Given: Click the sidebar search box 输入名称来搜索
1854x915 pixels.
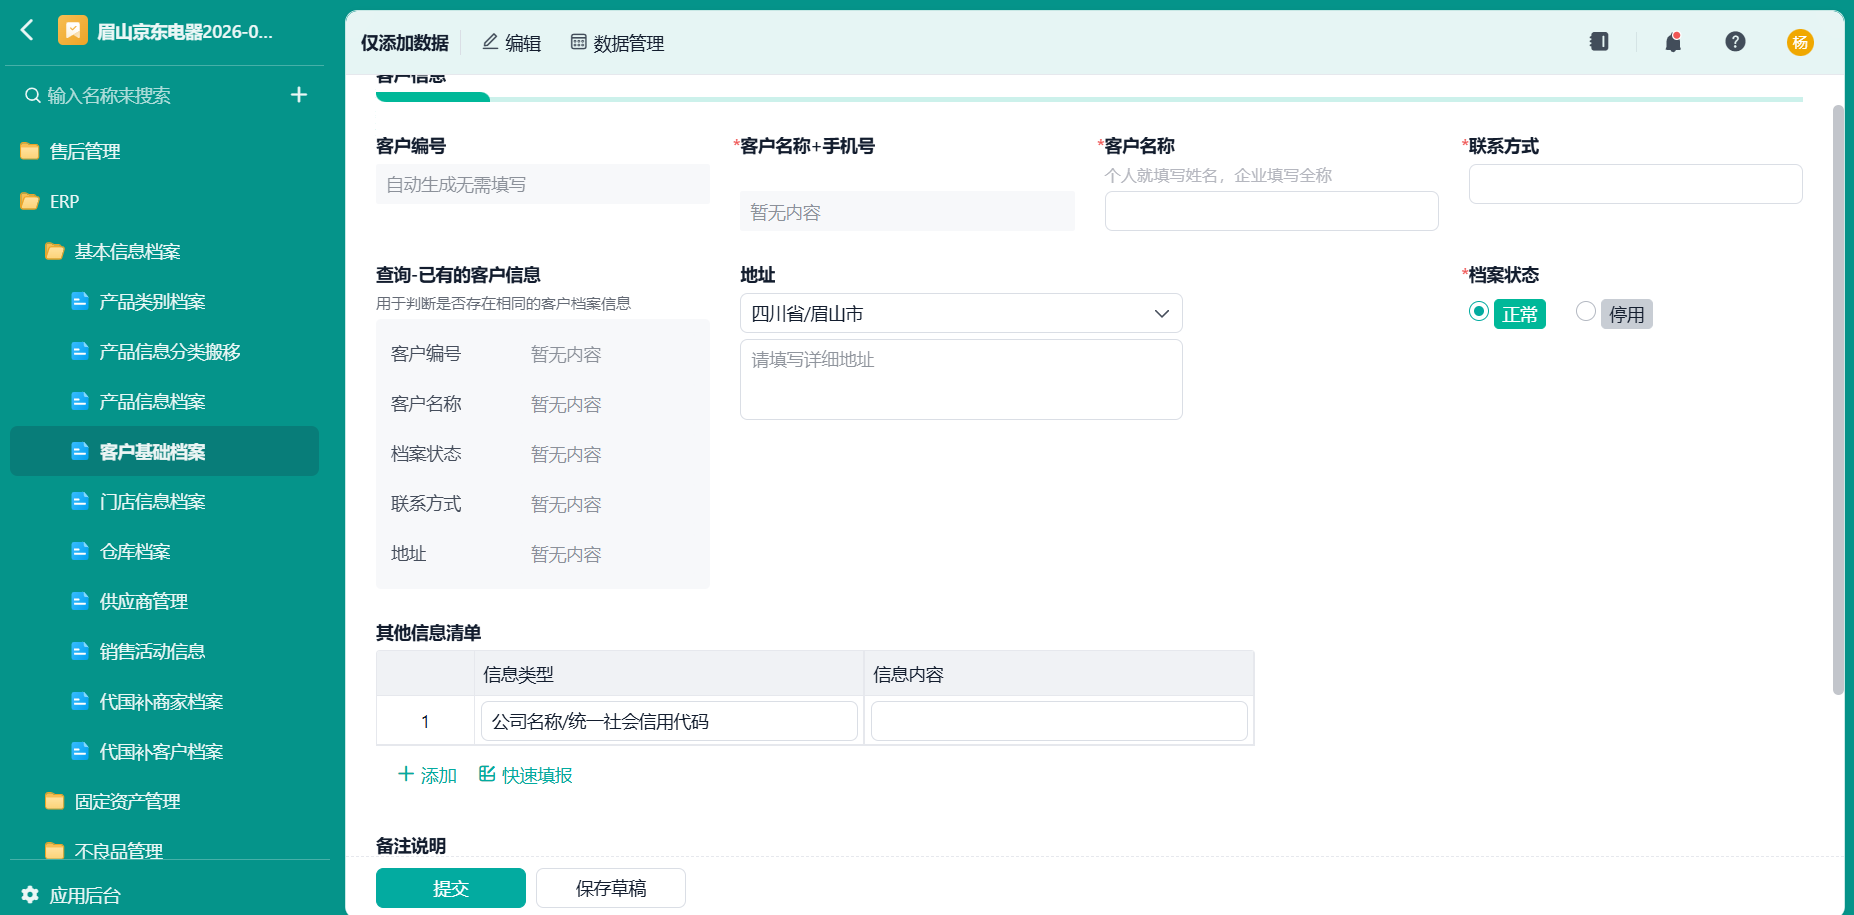Looking at the screenshot, I should (x=150, y=95).
